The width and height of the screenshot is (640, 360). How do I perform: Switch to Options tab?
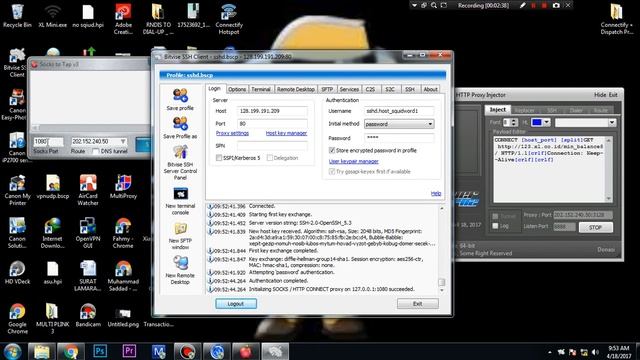[237, 89]
